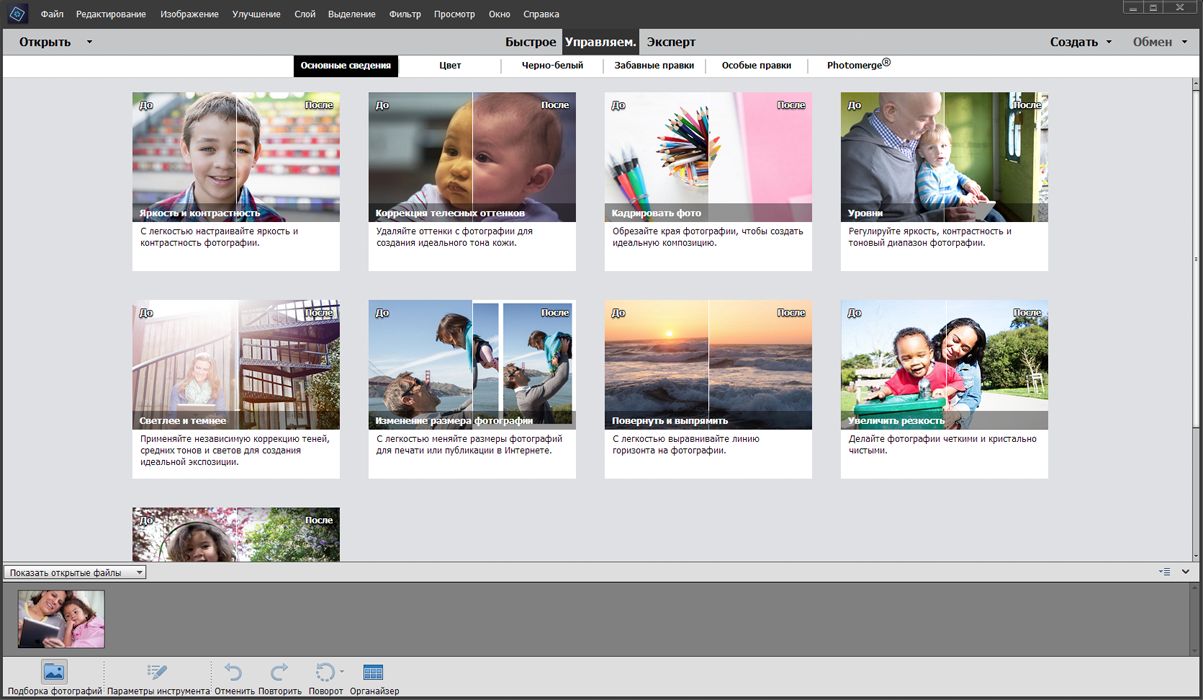Click description under Светлее и темнее card
1203x700 pixels.
(x=234, y=450)
